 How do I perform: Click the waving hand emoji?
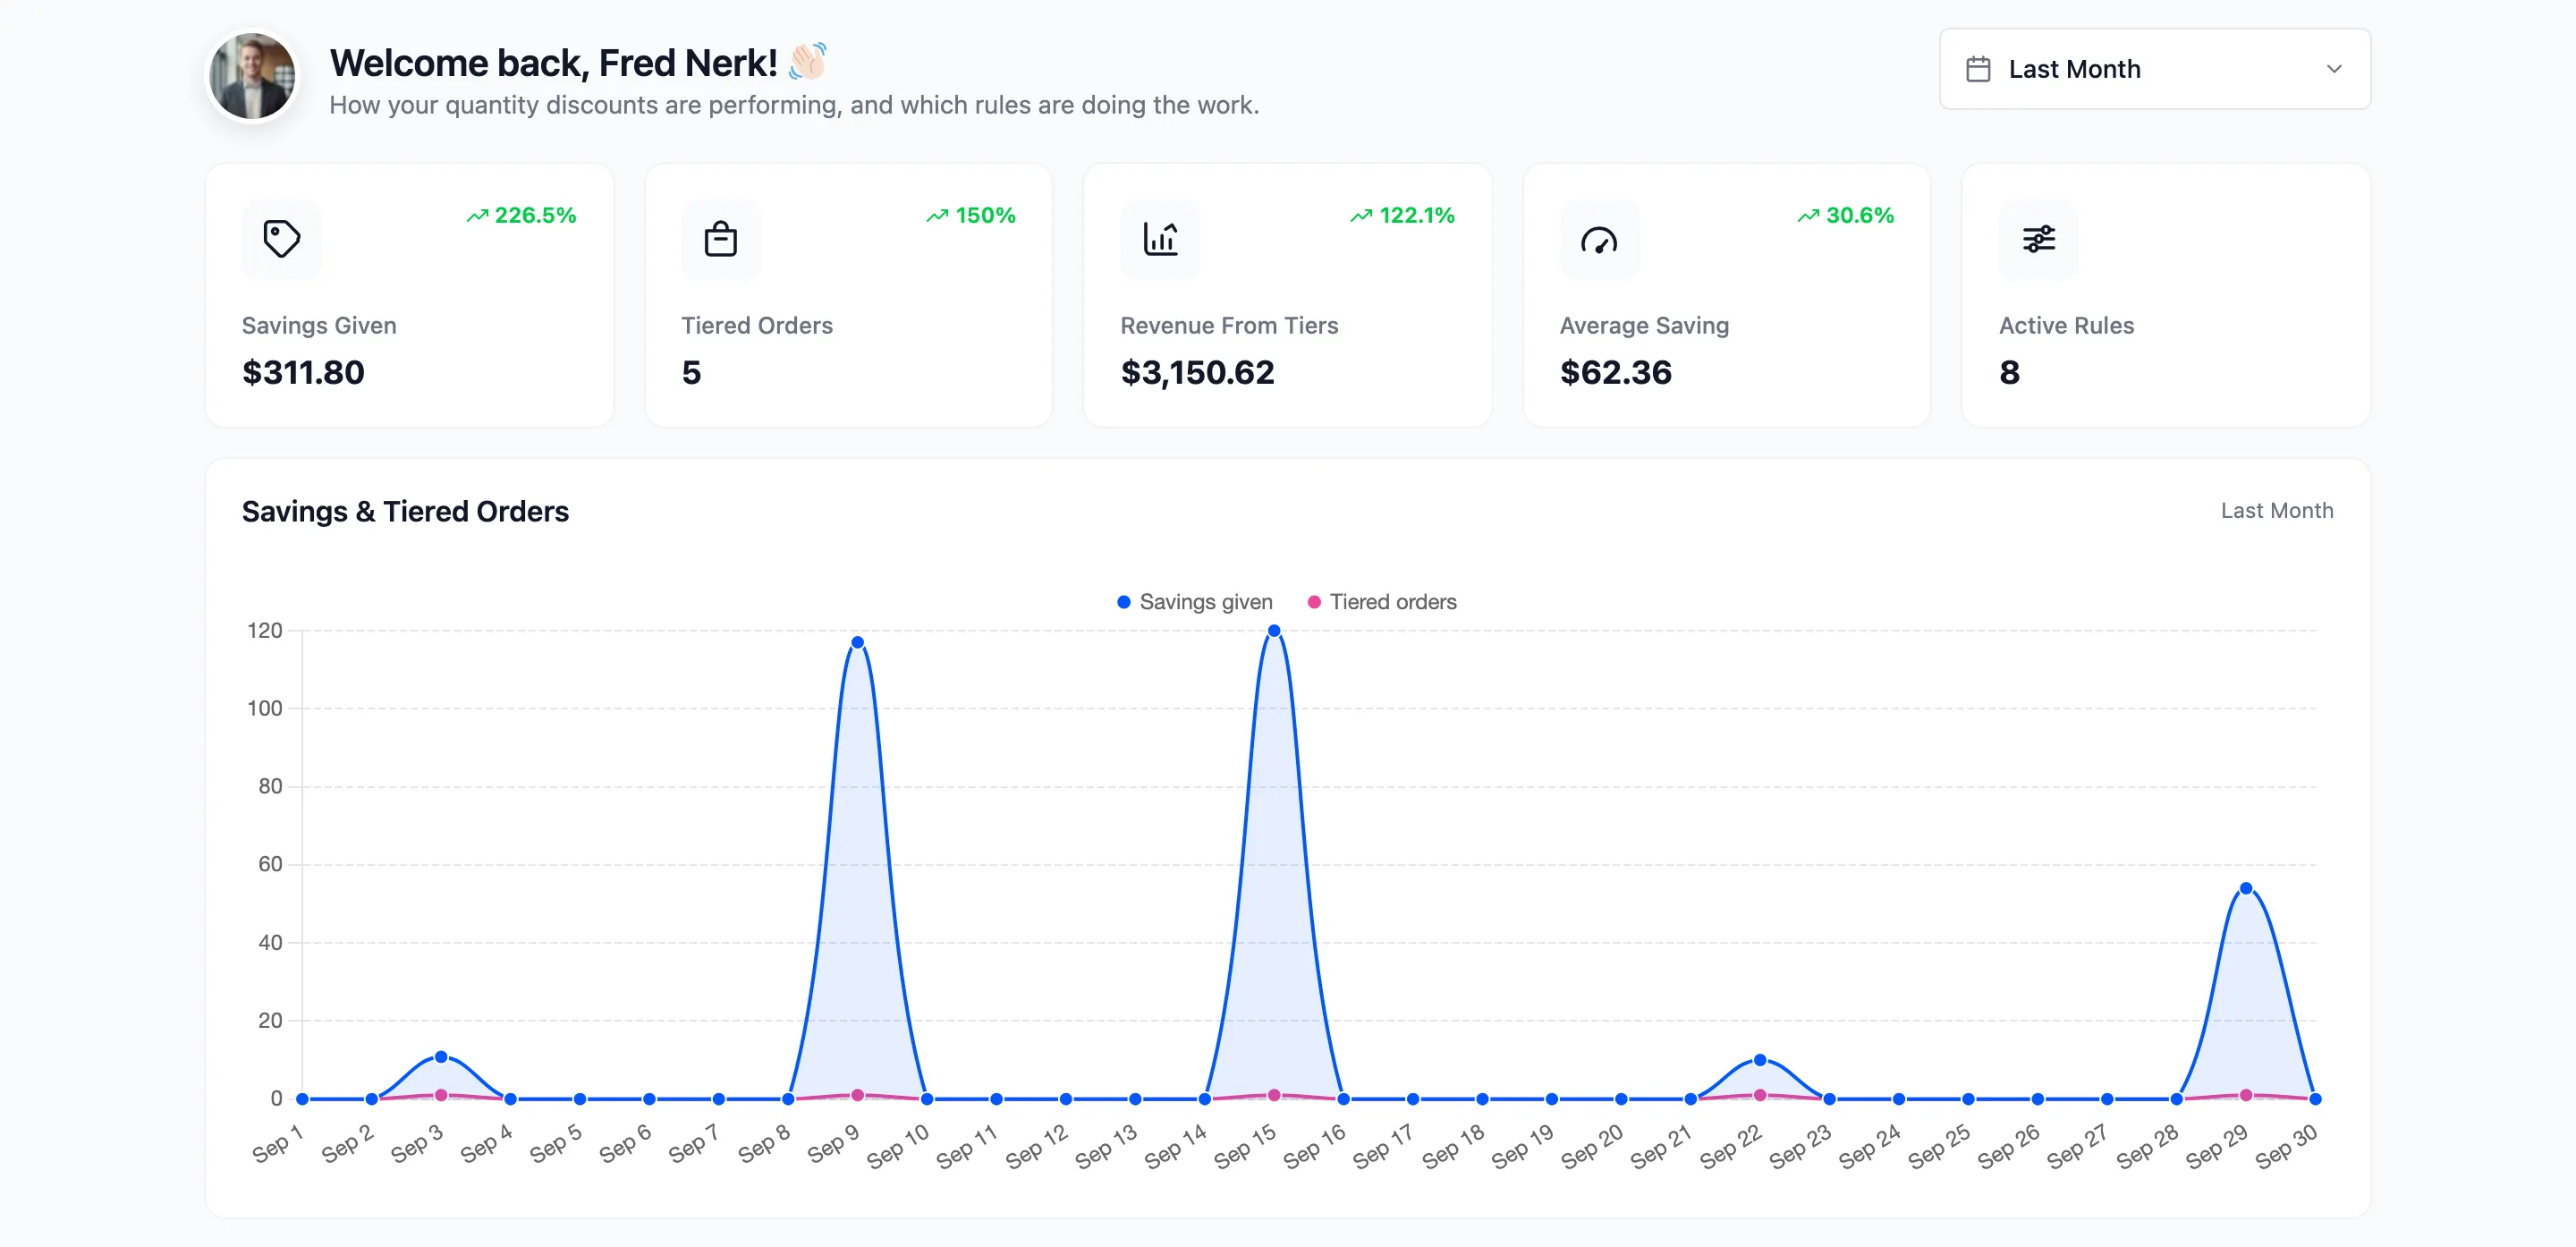[x=808, y=61]
